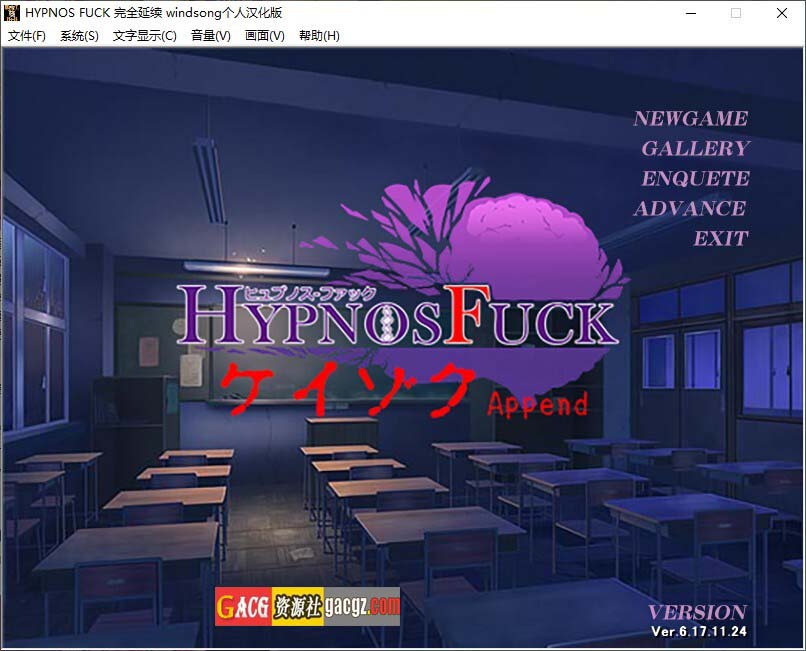This screenshot has width=806, height=651.
Task: Select ENQUETE on the title screen
Action: click(695, 178)
